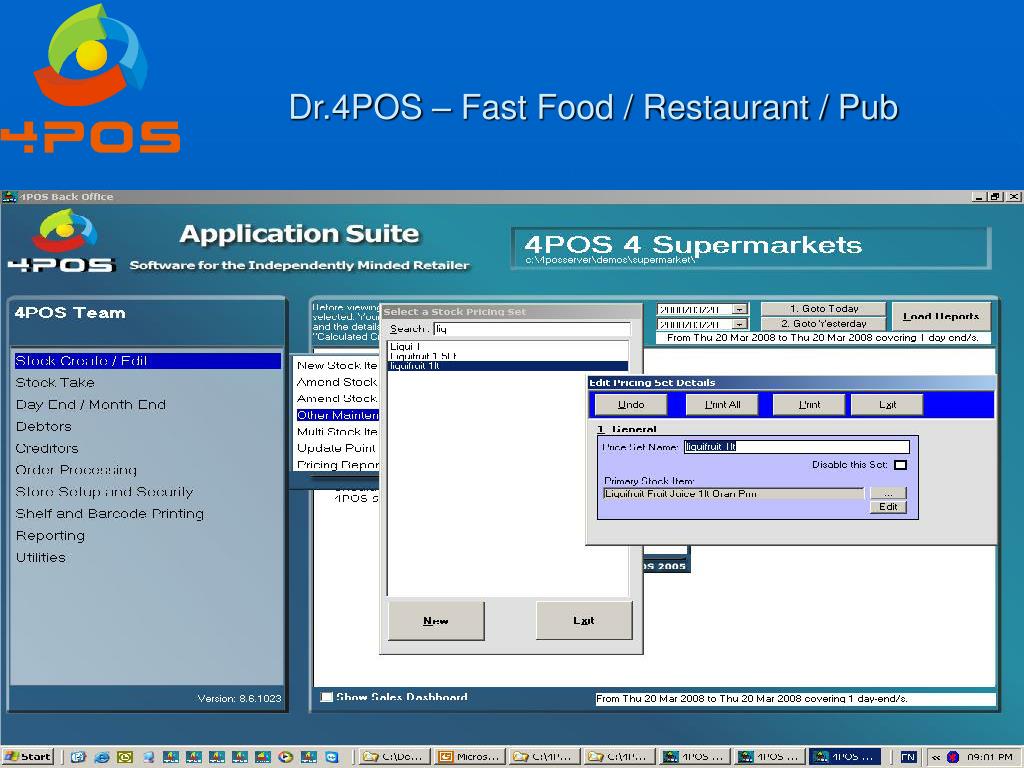This screenshot has width=1024, height=768.
Task: Click the red system tray icon near the clock
Action: coord(952,757)
